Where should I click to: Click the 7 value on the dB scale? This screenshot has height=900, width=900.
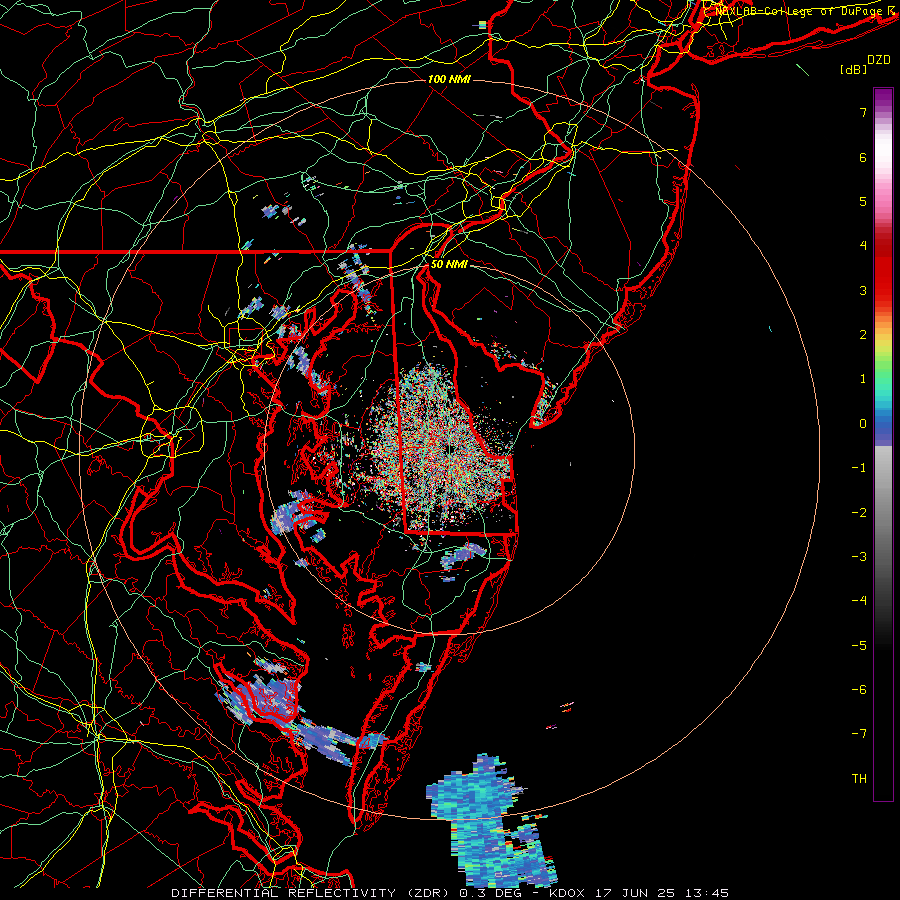tap(863, 112)
